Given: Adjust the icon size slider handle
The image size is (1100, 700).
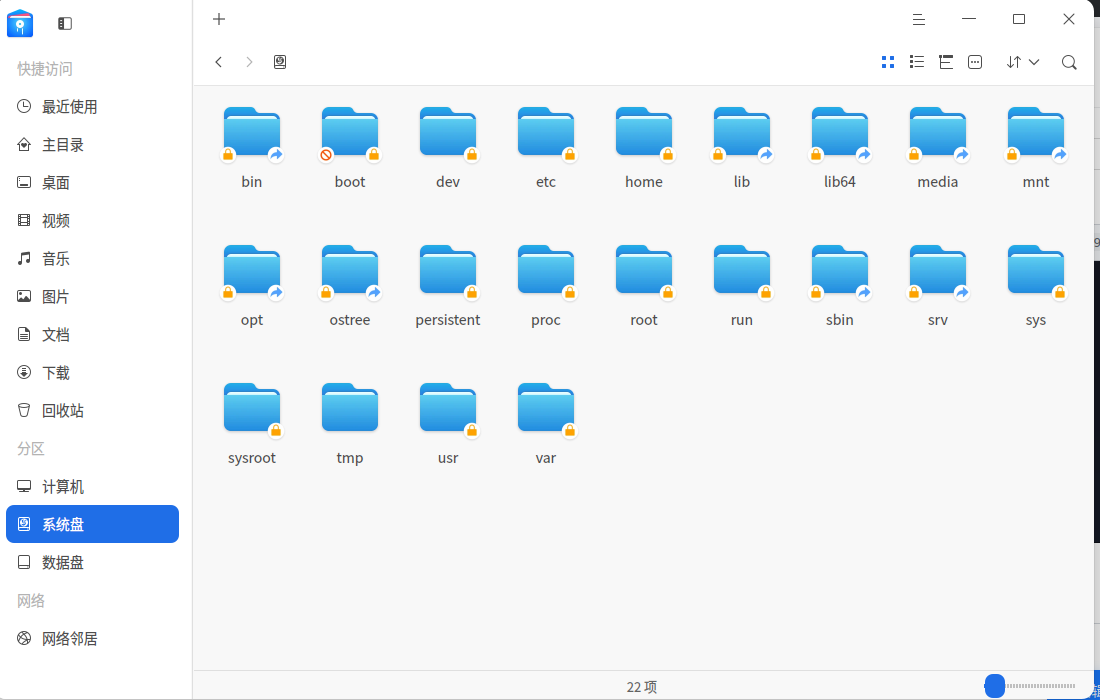Looking at the screenshot, I should (994, 686).
